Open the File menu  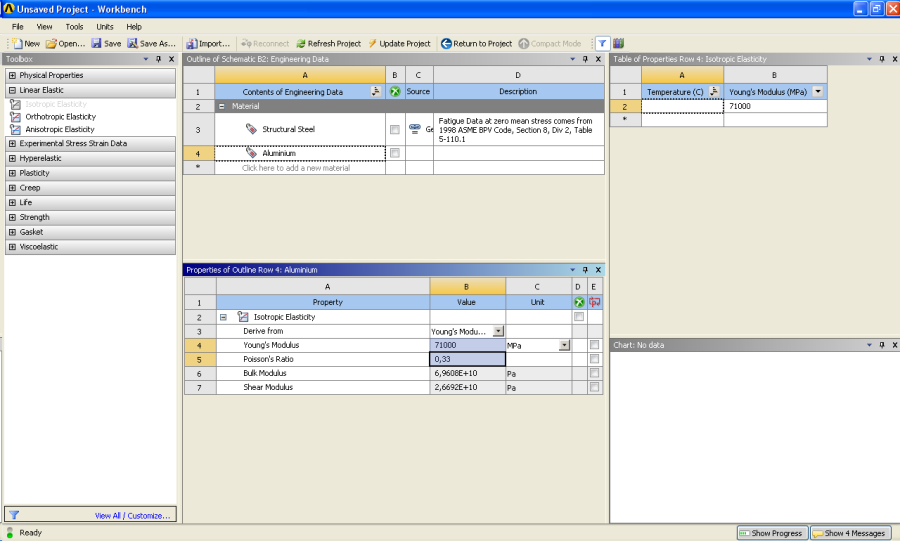tap(18, 26)
